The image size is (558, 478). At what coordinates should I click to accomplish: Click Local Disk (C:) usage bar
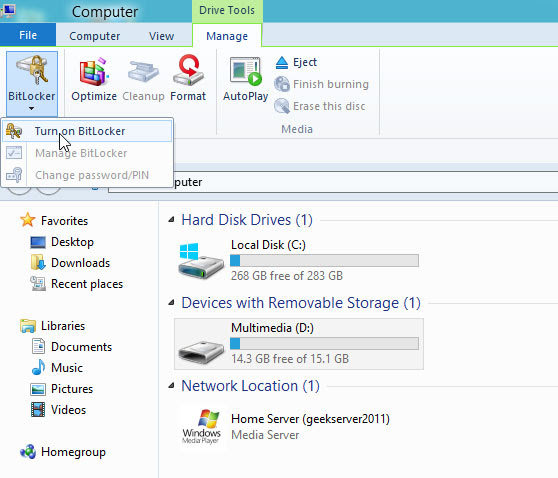coord(324,261)
